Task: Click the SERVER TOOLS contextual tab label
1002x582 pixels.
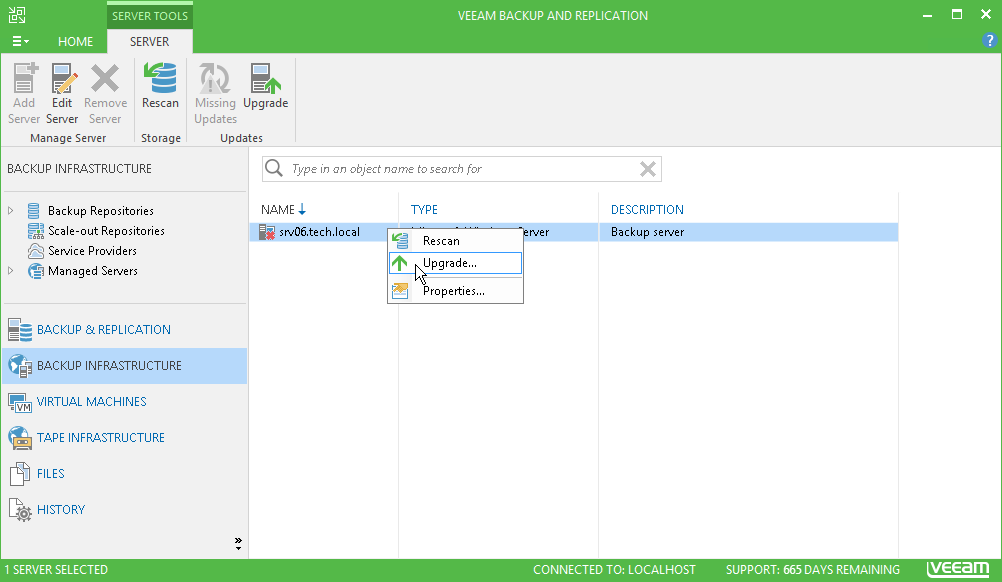Action: pyautogui.click(x=150, y=16)
